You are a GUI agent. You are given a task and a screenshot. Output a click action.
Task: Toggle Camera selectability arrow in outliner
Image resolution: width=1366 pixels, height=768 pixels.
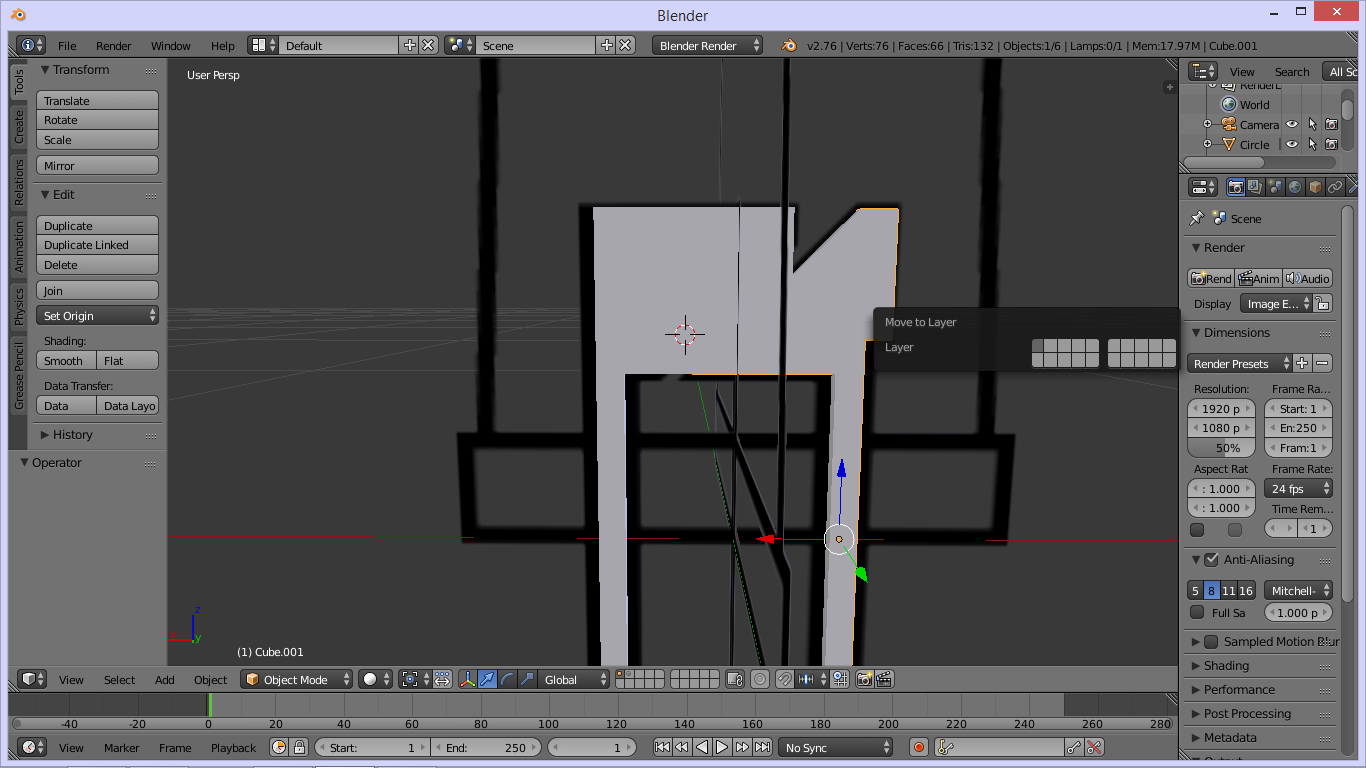click(x=1312, y=125)
